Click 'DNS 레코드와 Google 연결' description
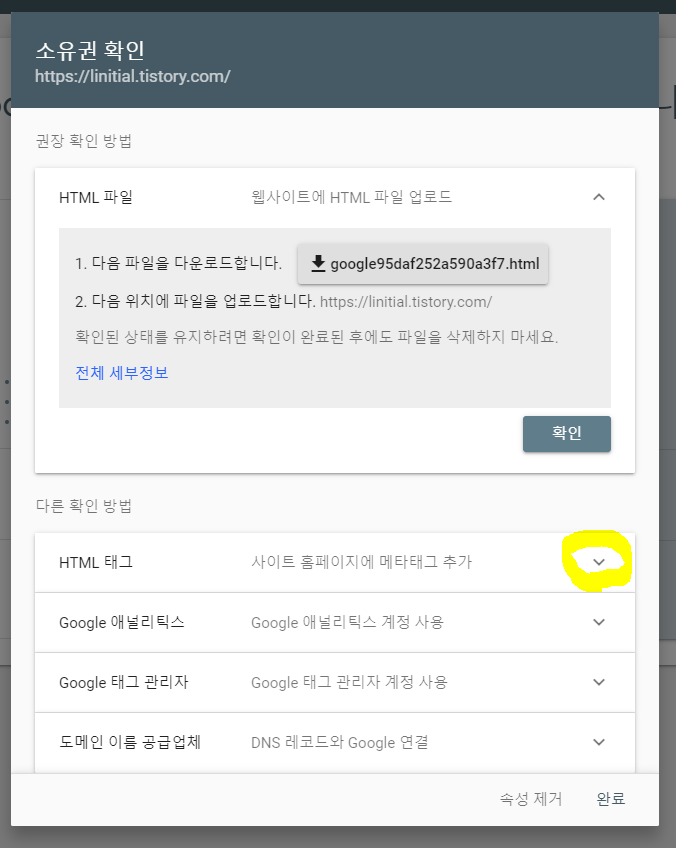Viewport: 676px width, 848px height. pyautogui.click(x=340, y=743)
